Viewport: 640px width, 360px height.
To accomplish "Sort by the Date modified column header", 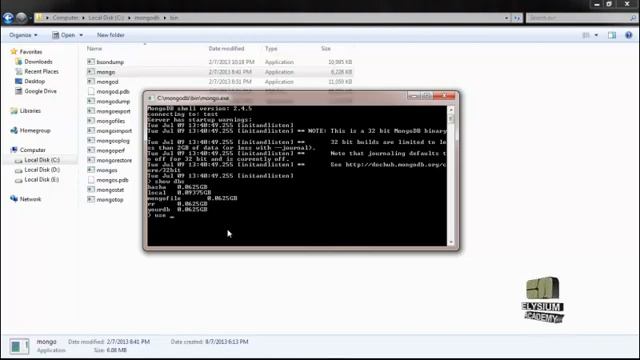I will (x=226, y=49).
